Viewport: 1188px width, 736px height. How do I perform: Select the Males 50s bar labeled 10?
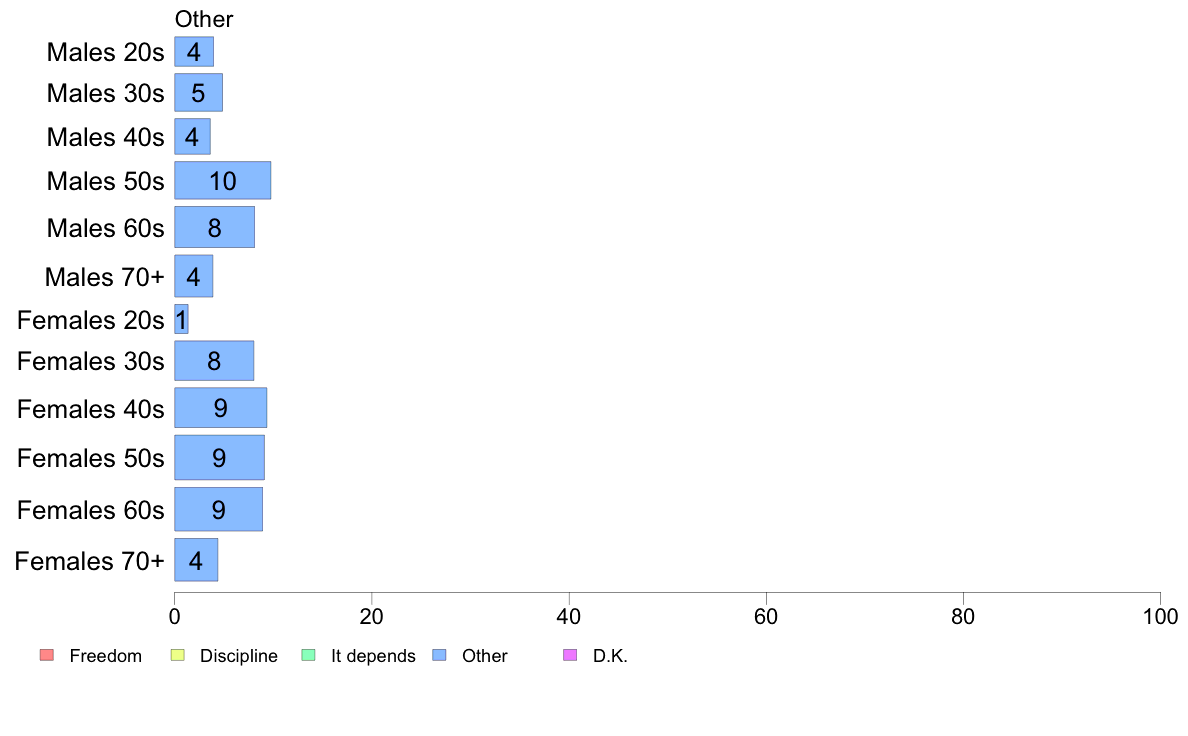[223, 180]
